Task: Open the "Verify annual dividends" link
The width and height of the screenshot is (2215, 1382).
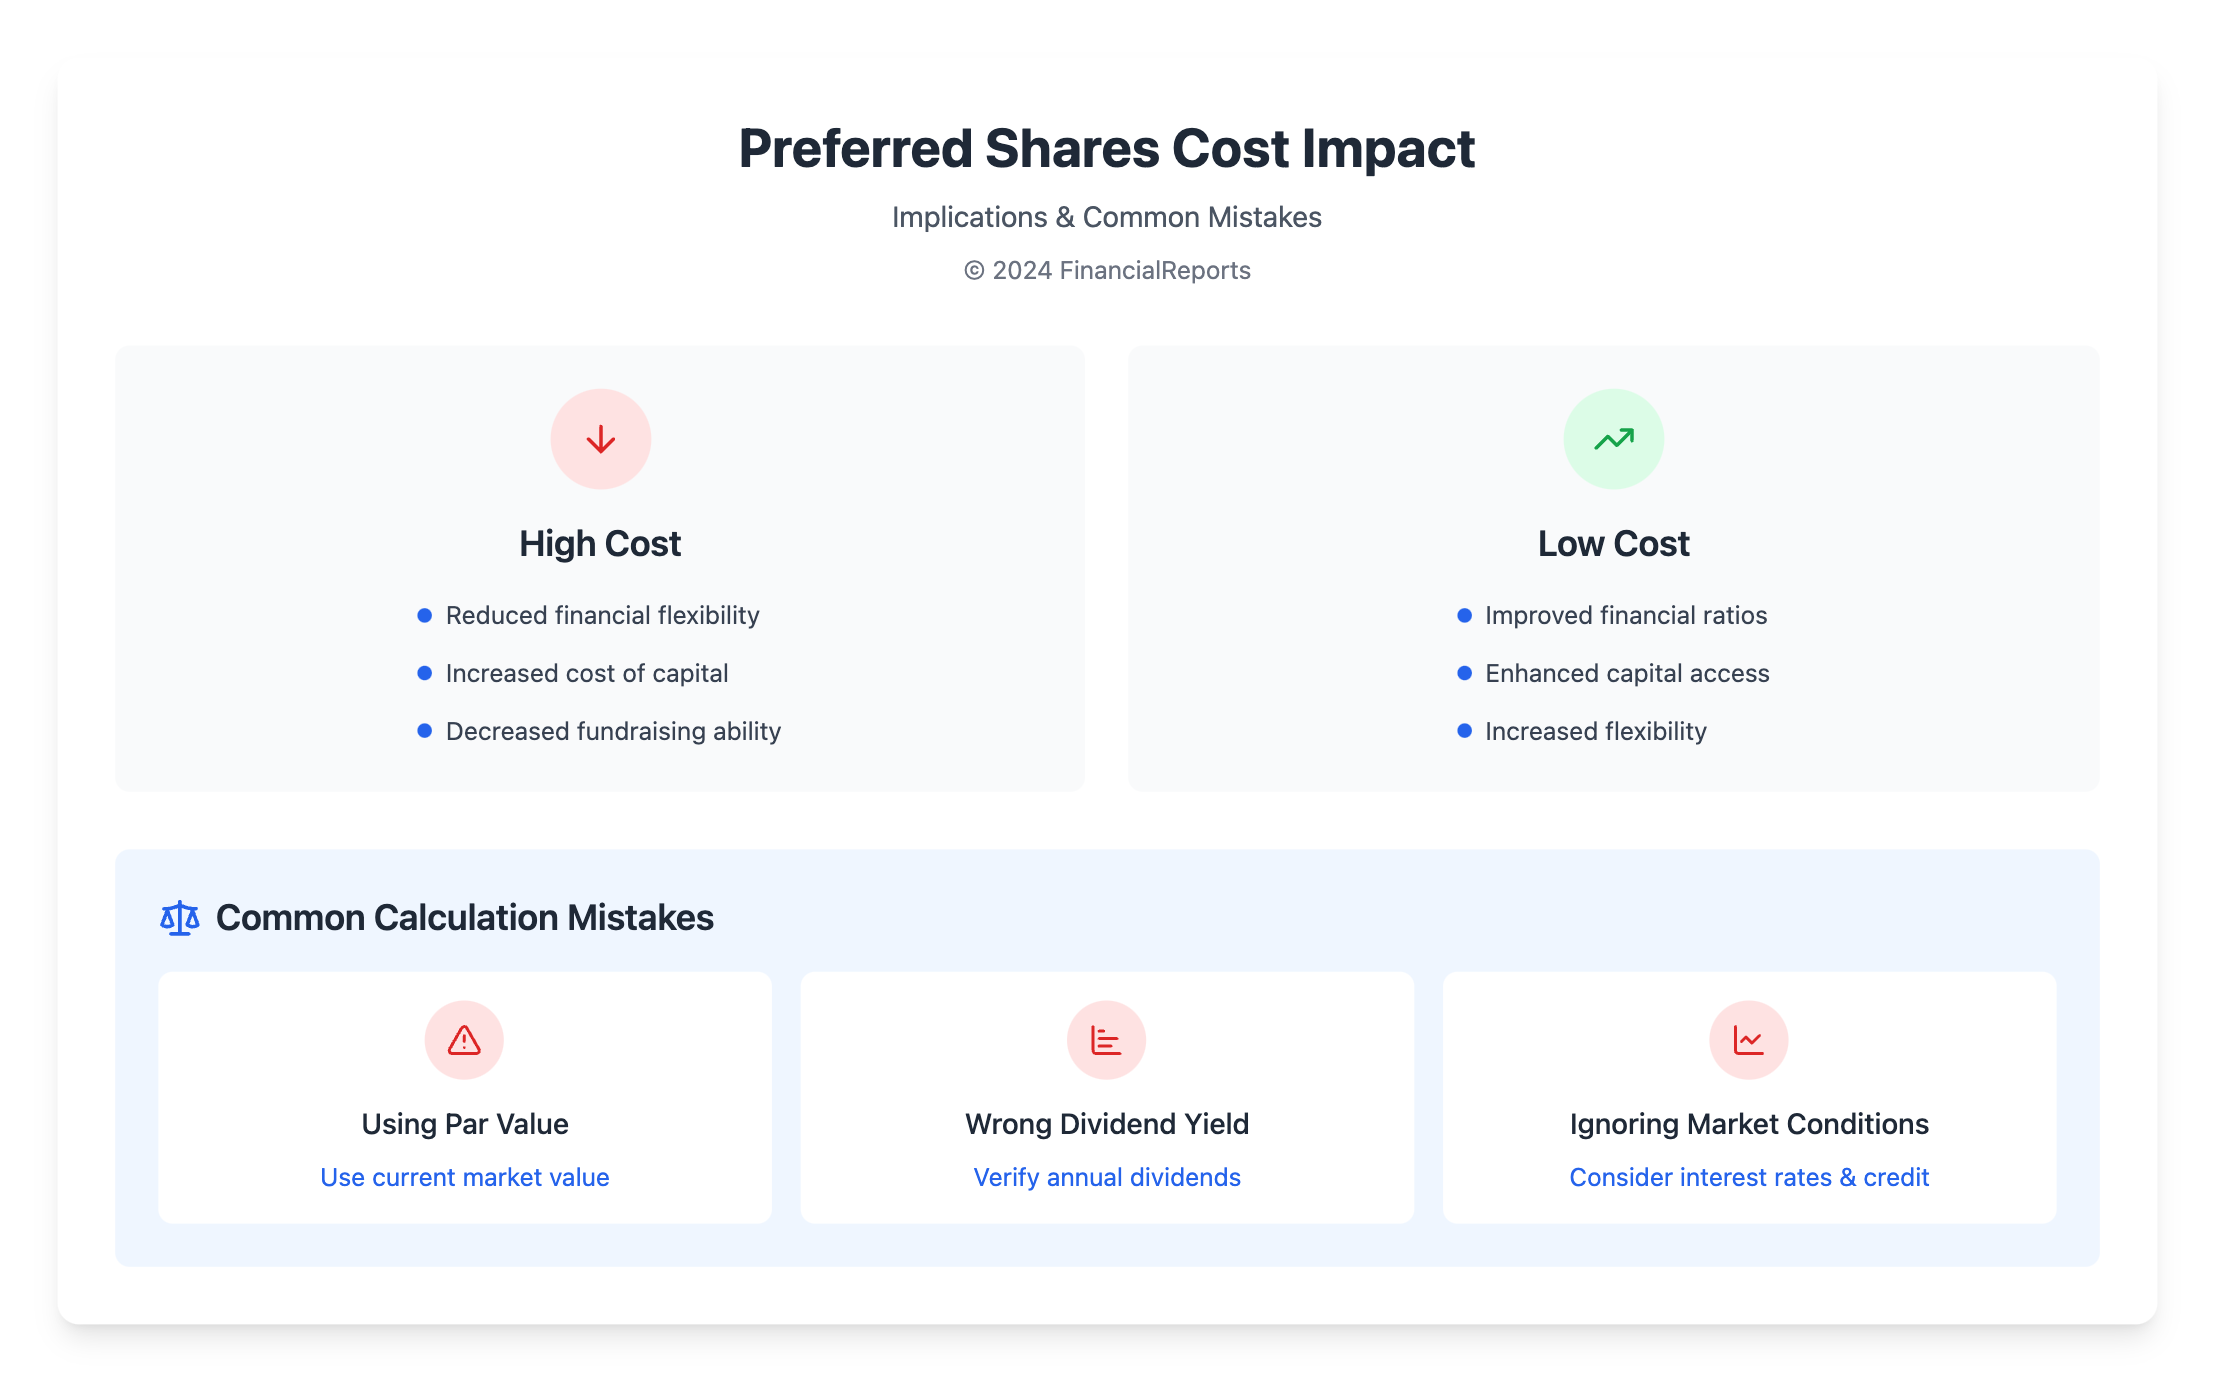Action: click(1107, 1177)
